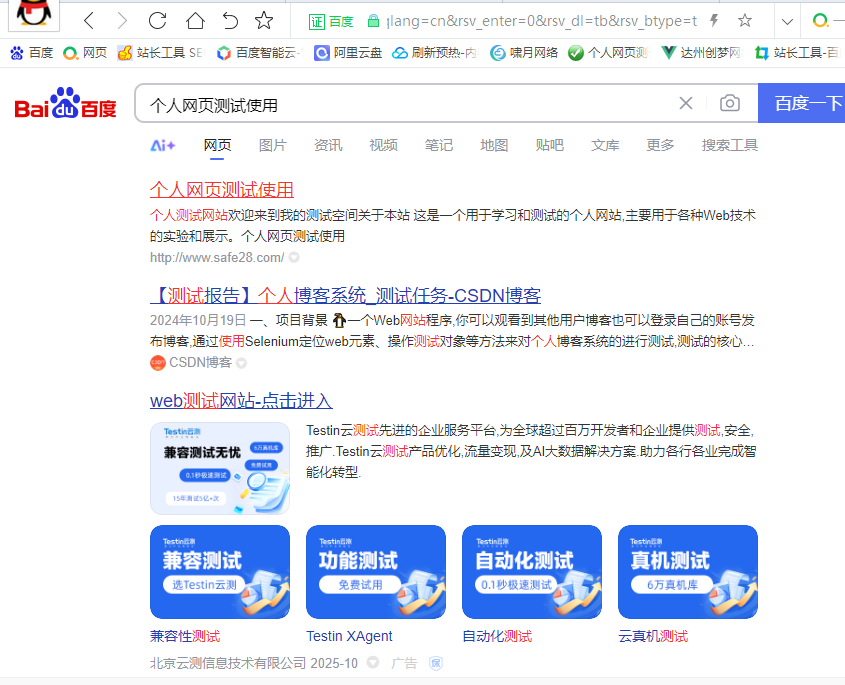
Task: Focus the Baidu search input field
Action: [400, 104]
